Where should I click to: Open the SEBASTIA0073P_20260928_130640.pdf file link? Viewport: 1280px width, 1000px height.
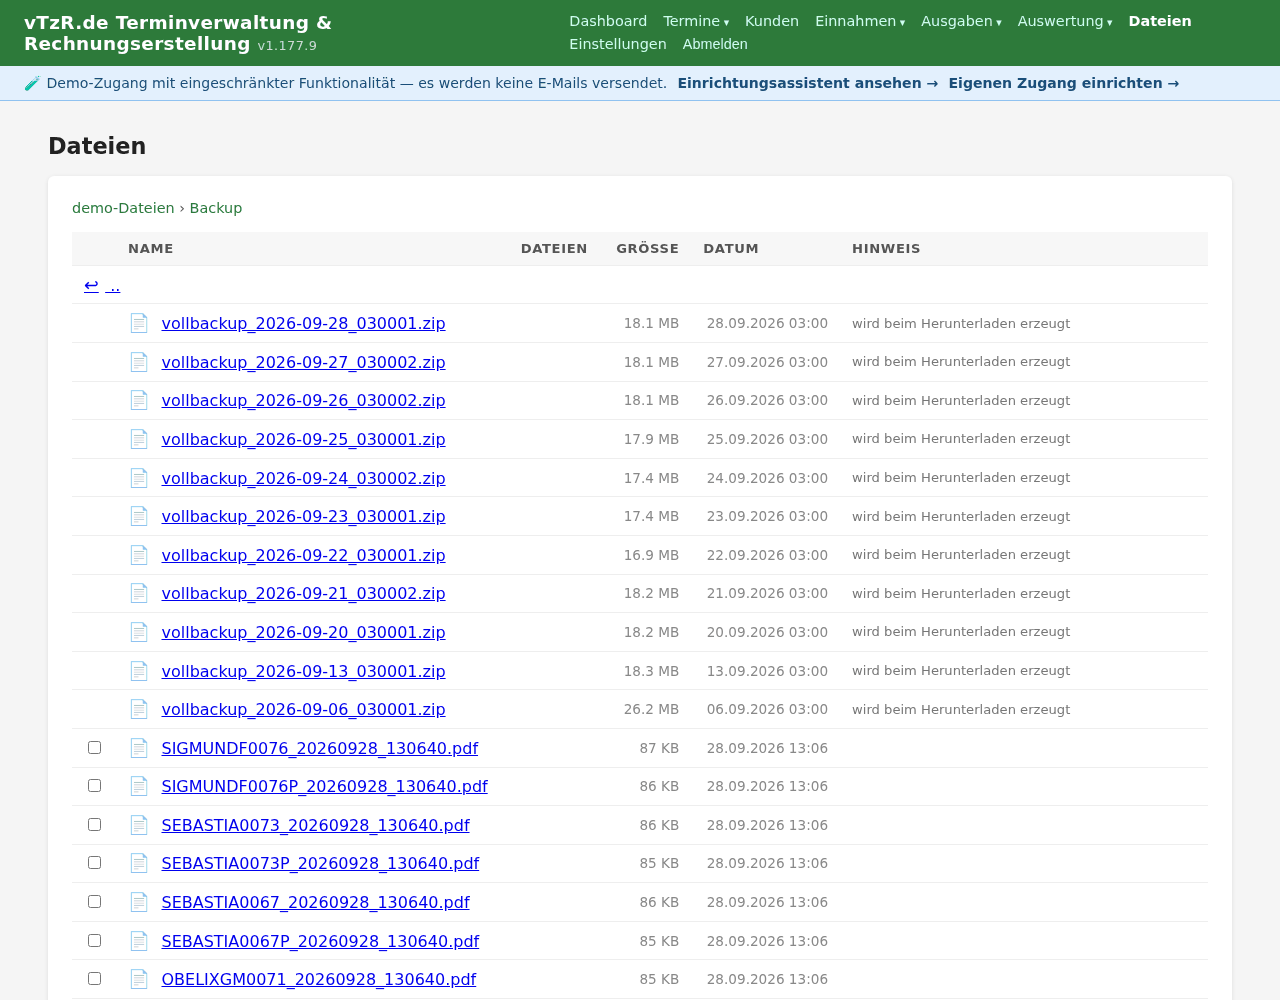[x=320, y=863]
